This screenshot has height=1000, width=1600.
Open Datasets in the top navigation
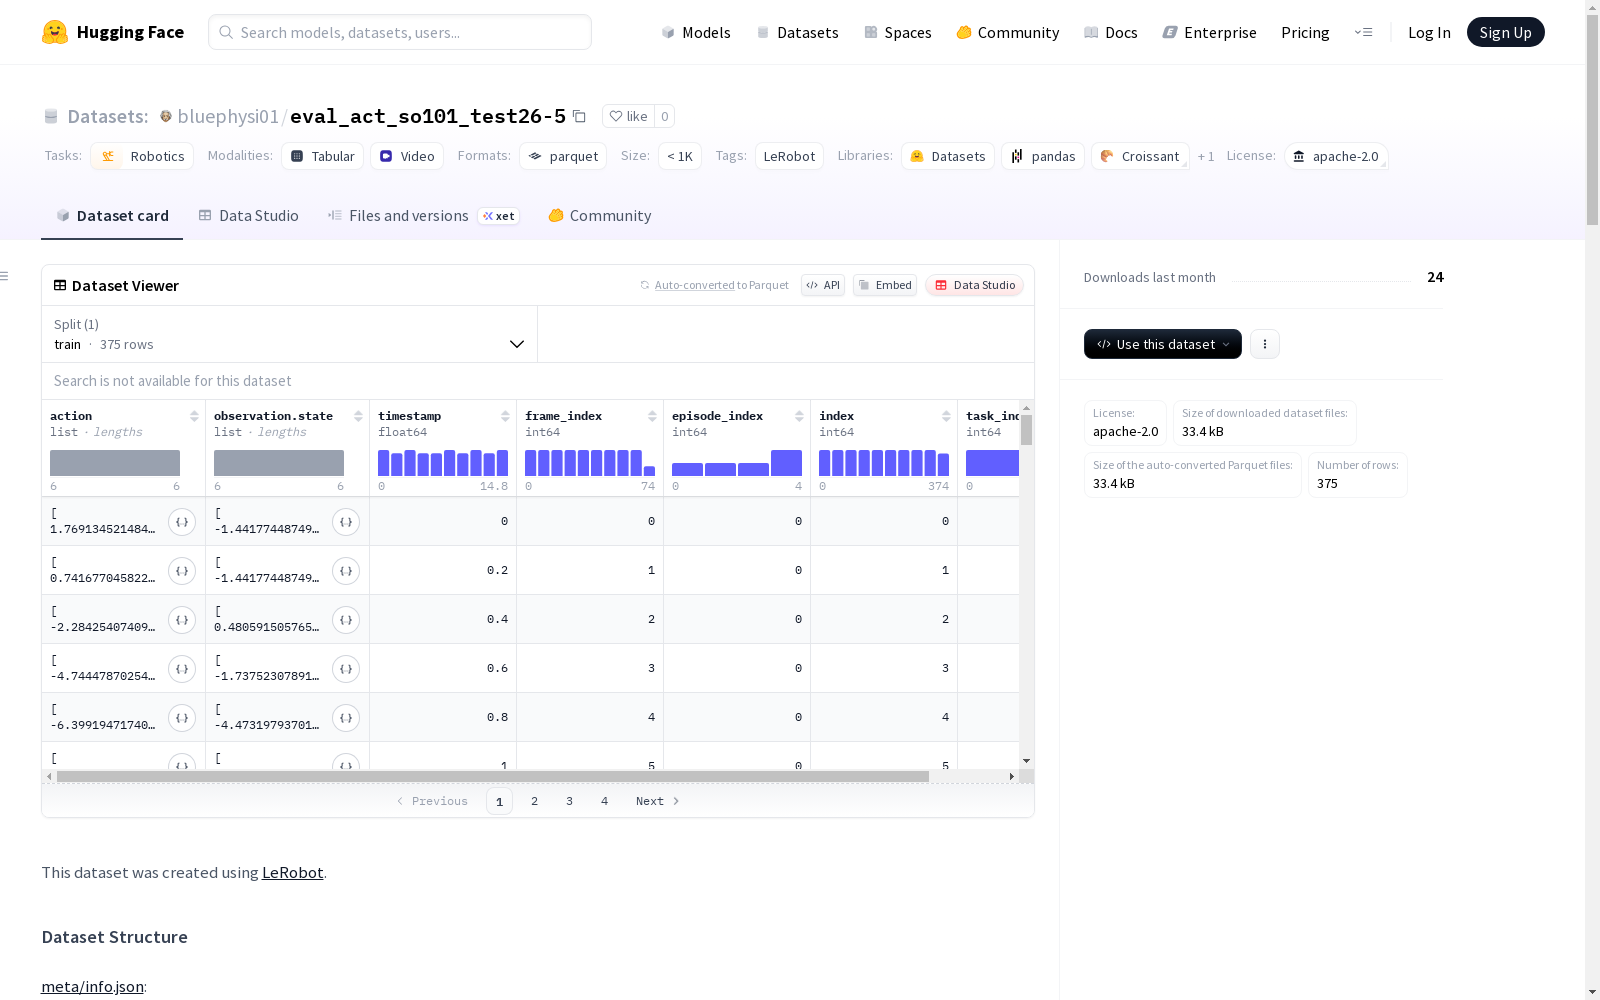coord(797,32)
